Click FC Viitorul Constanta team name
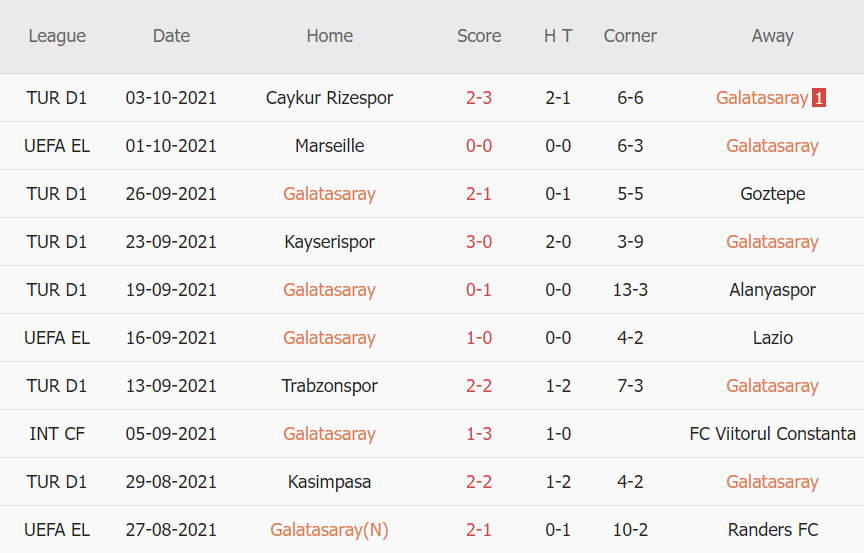Viewport: 864px width, 553px height. click(772, 434)
